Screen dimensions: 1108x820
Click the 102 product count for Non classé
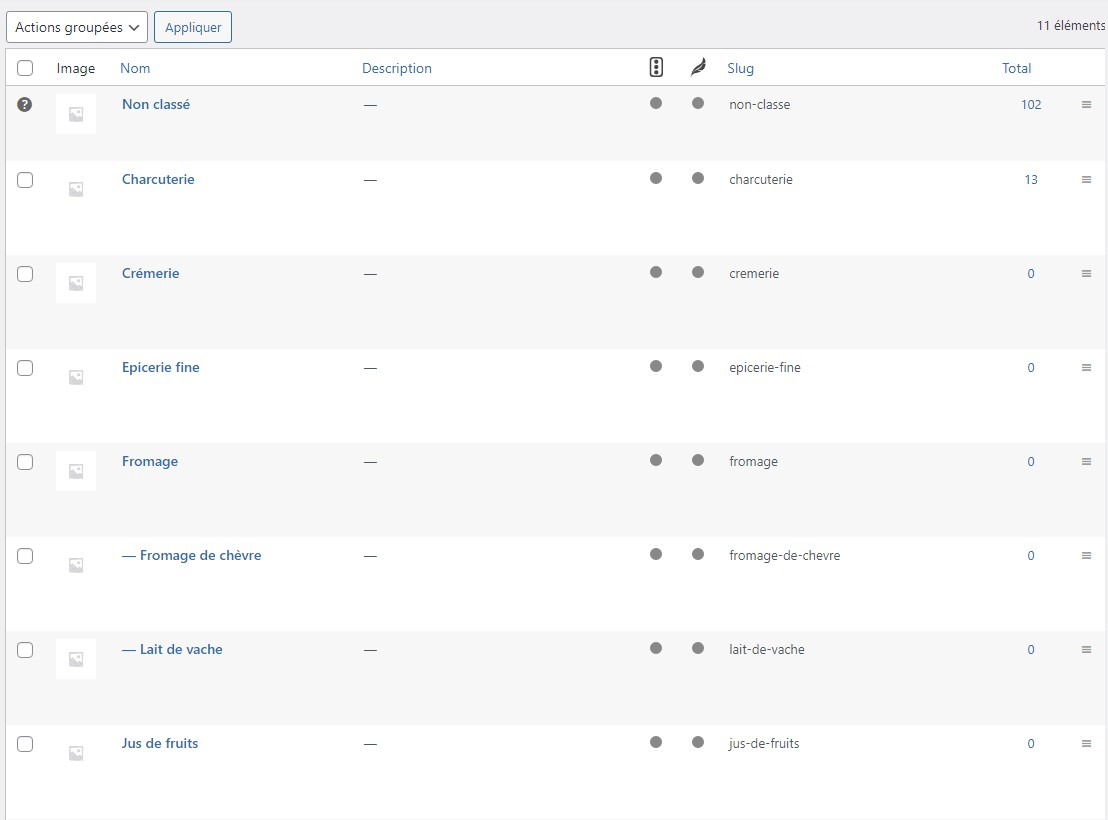pyautogui.click(x=1031, y=105)
